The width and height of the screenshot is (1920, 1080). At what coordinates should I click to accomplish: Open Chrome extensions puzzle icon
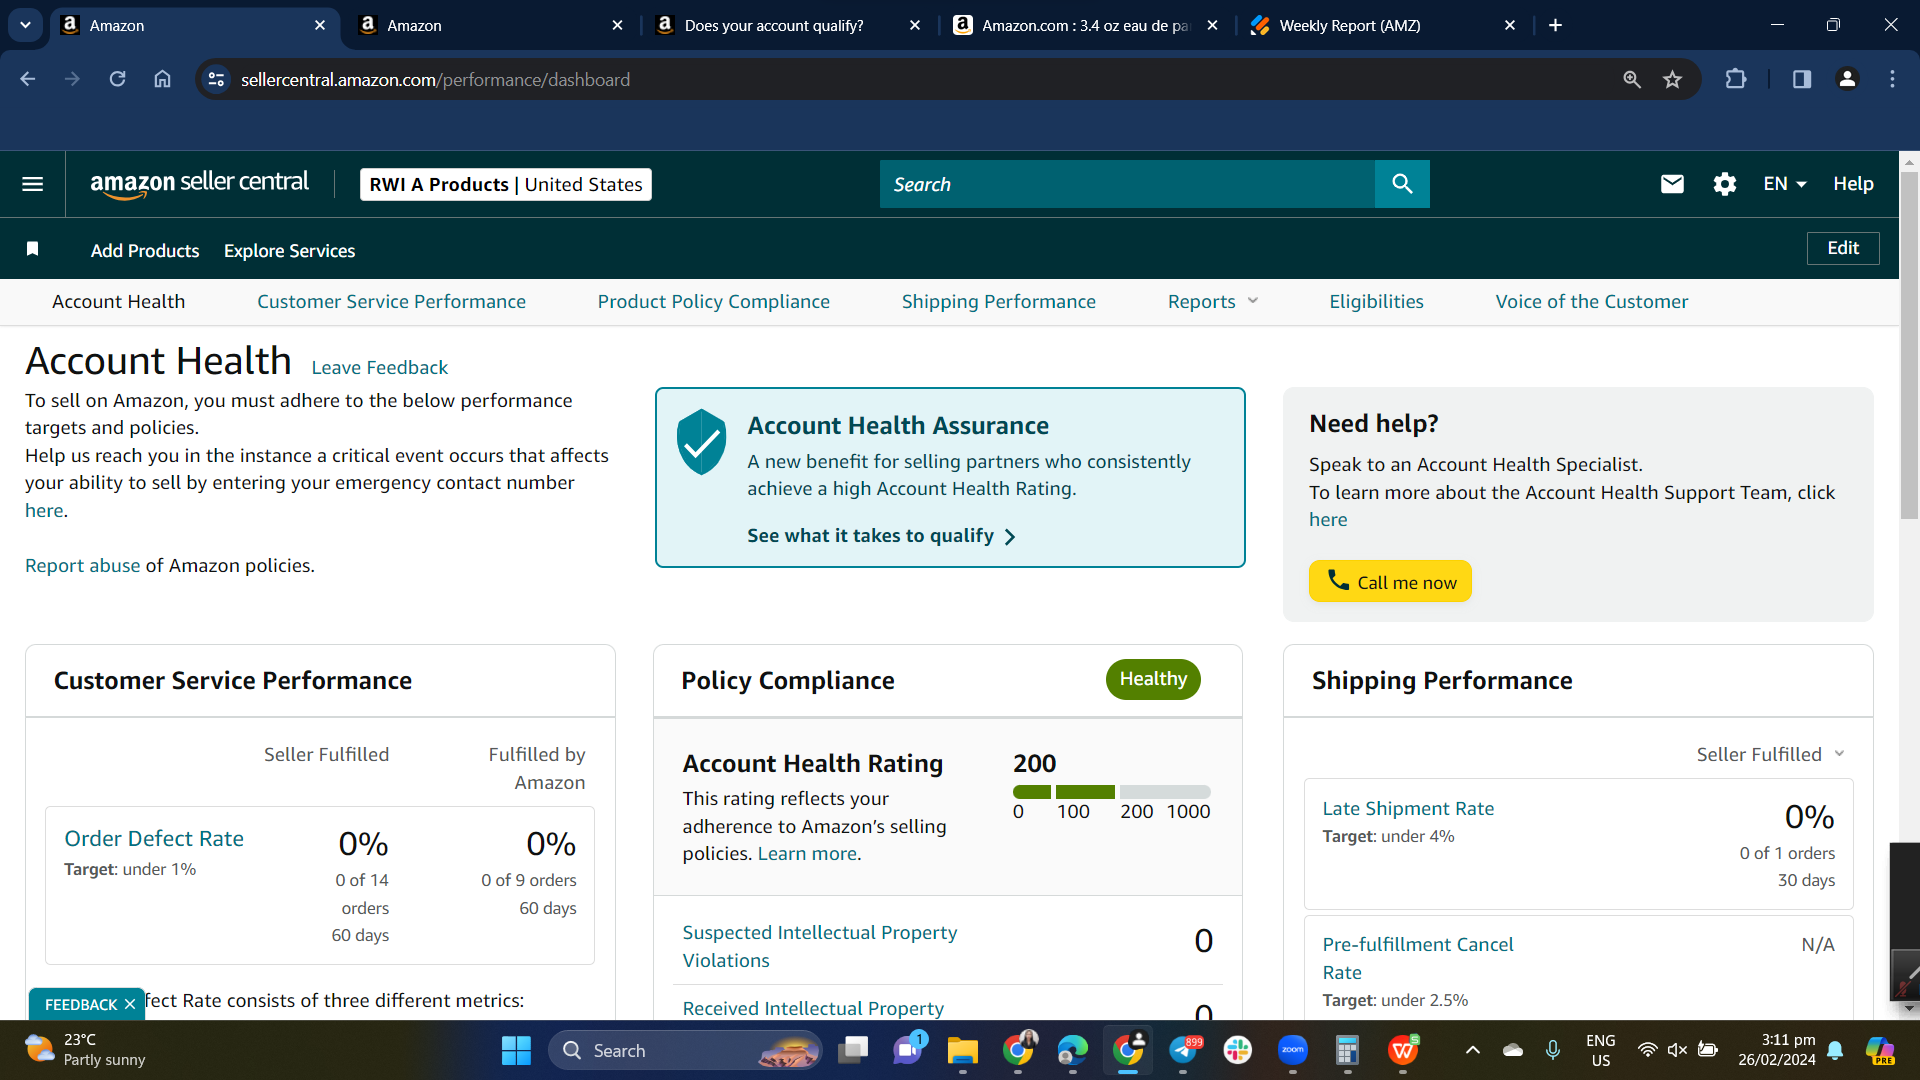coord(1736,79)
